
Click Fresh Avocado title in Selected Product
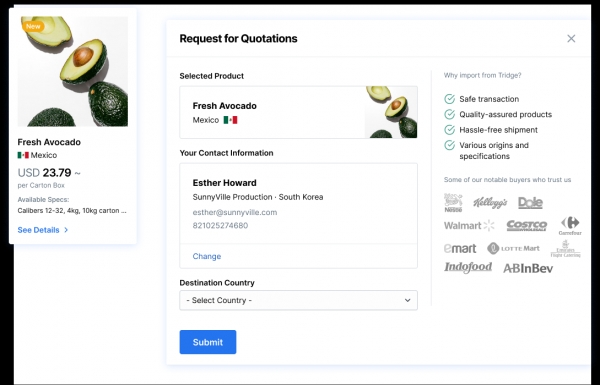point(224,106)
